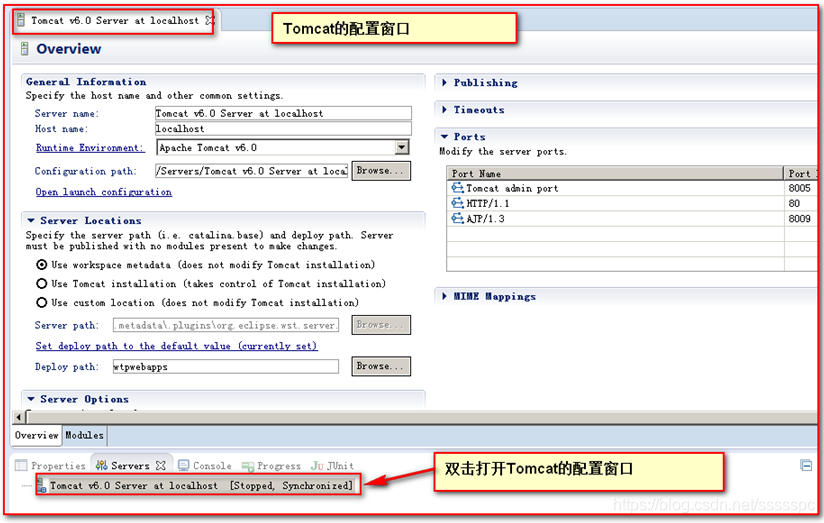
Task: Click the Overview heading server icon
Action: coord(24,49)
